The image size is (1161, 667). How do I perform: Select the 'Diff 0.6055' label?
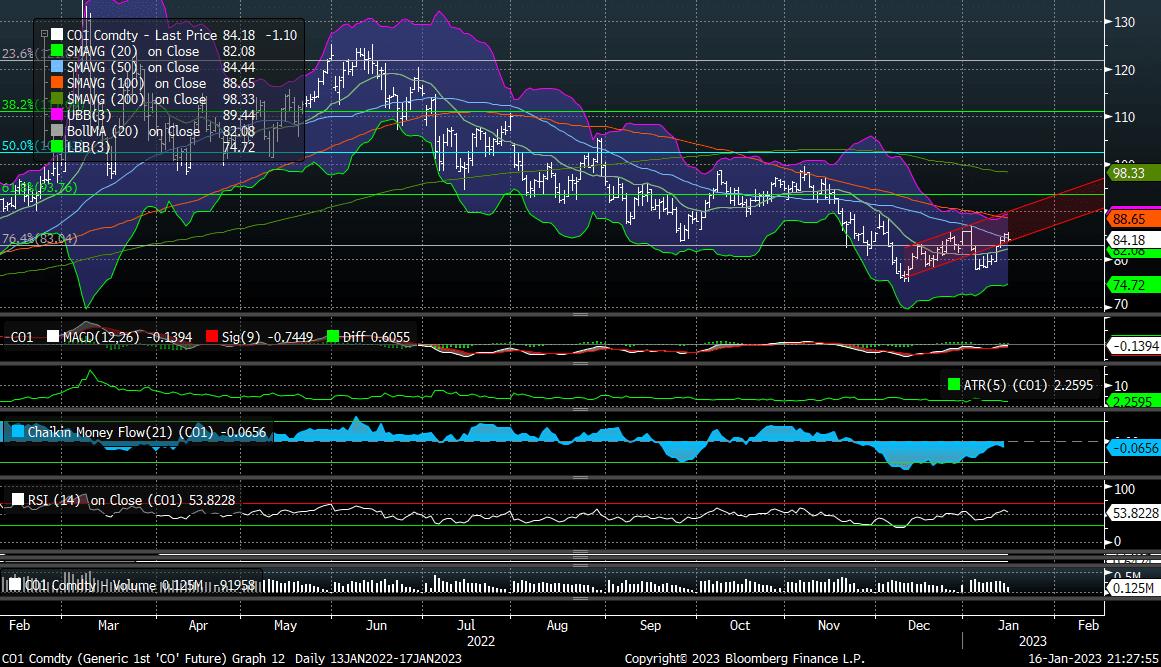pos(376,337)
